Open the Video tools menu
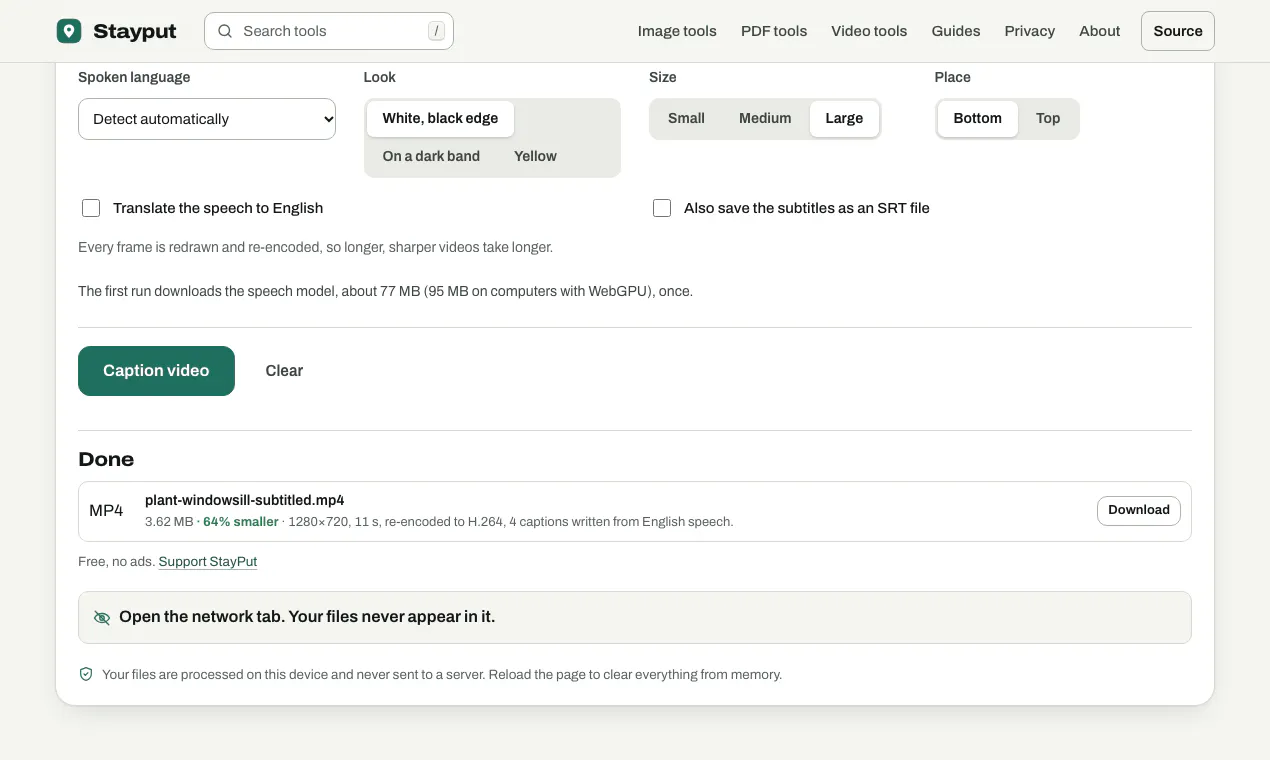Viewport: 1270px width, 760px height. (x=869, y=31)
